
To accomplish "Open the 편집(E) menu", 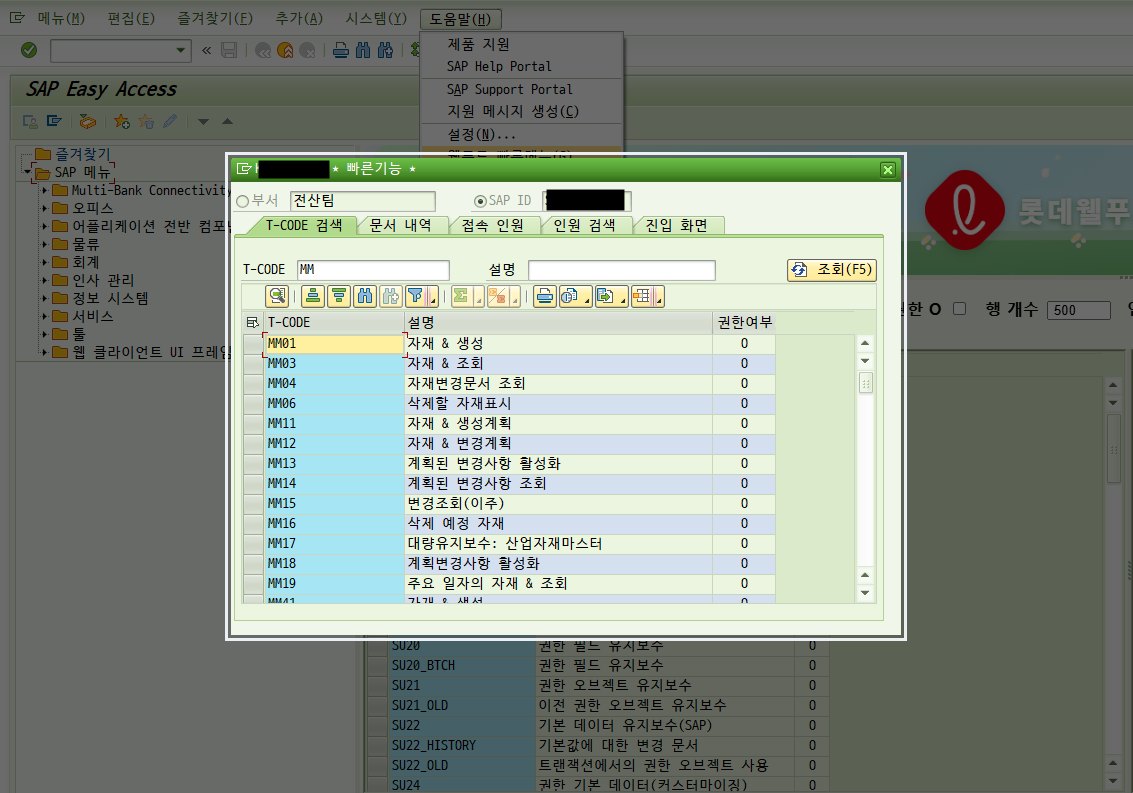I will click(131, 19).
